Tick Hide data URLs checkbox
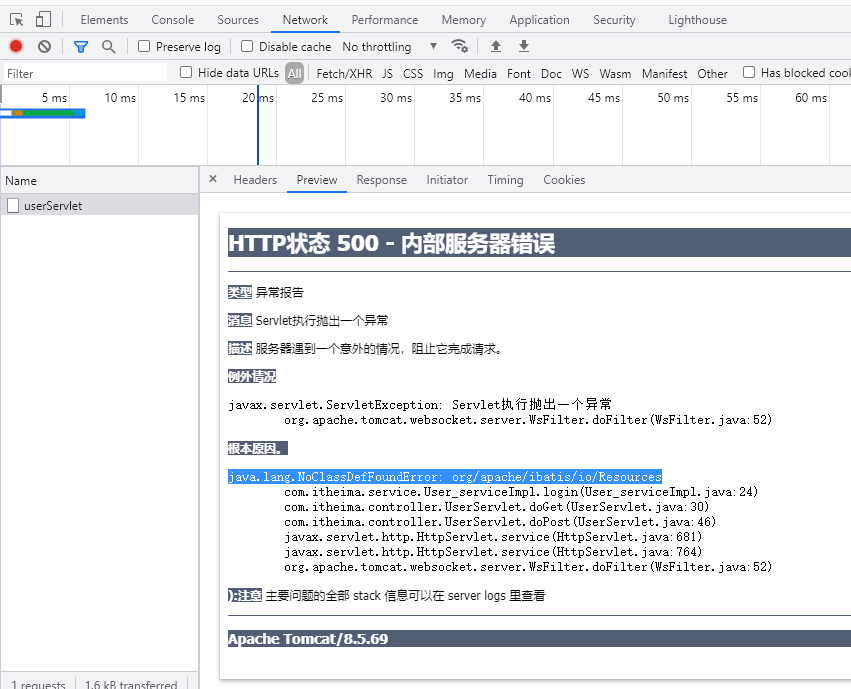The width and height of the screenshot is (851, 689). click(186, 72)
